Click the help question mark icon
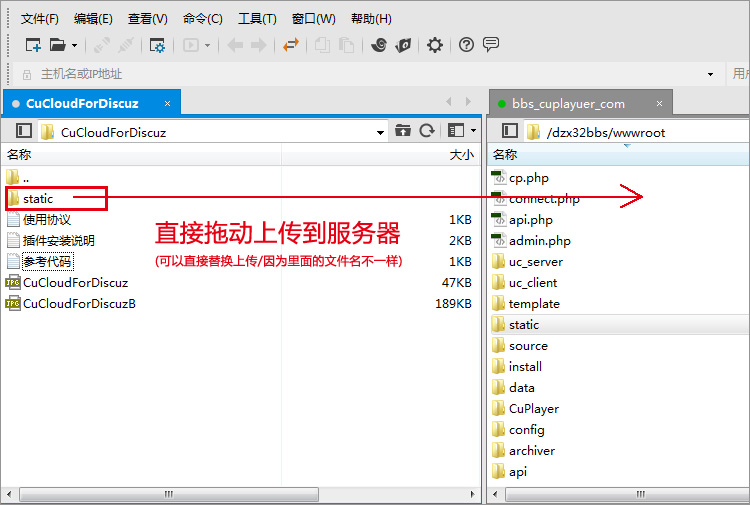This screenshot has height=505, width=750. pos(466,45)
